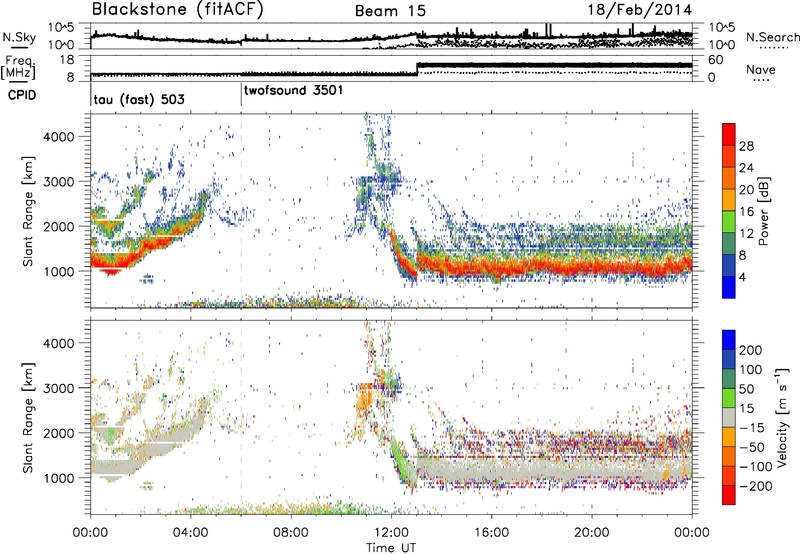Image resolution: width=800 pixels, height=554 pixels.
Task: Click the 'Freq. [MHz]' axis label
Action: click(x=18, y=68)
